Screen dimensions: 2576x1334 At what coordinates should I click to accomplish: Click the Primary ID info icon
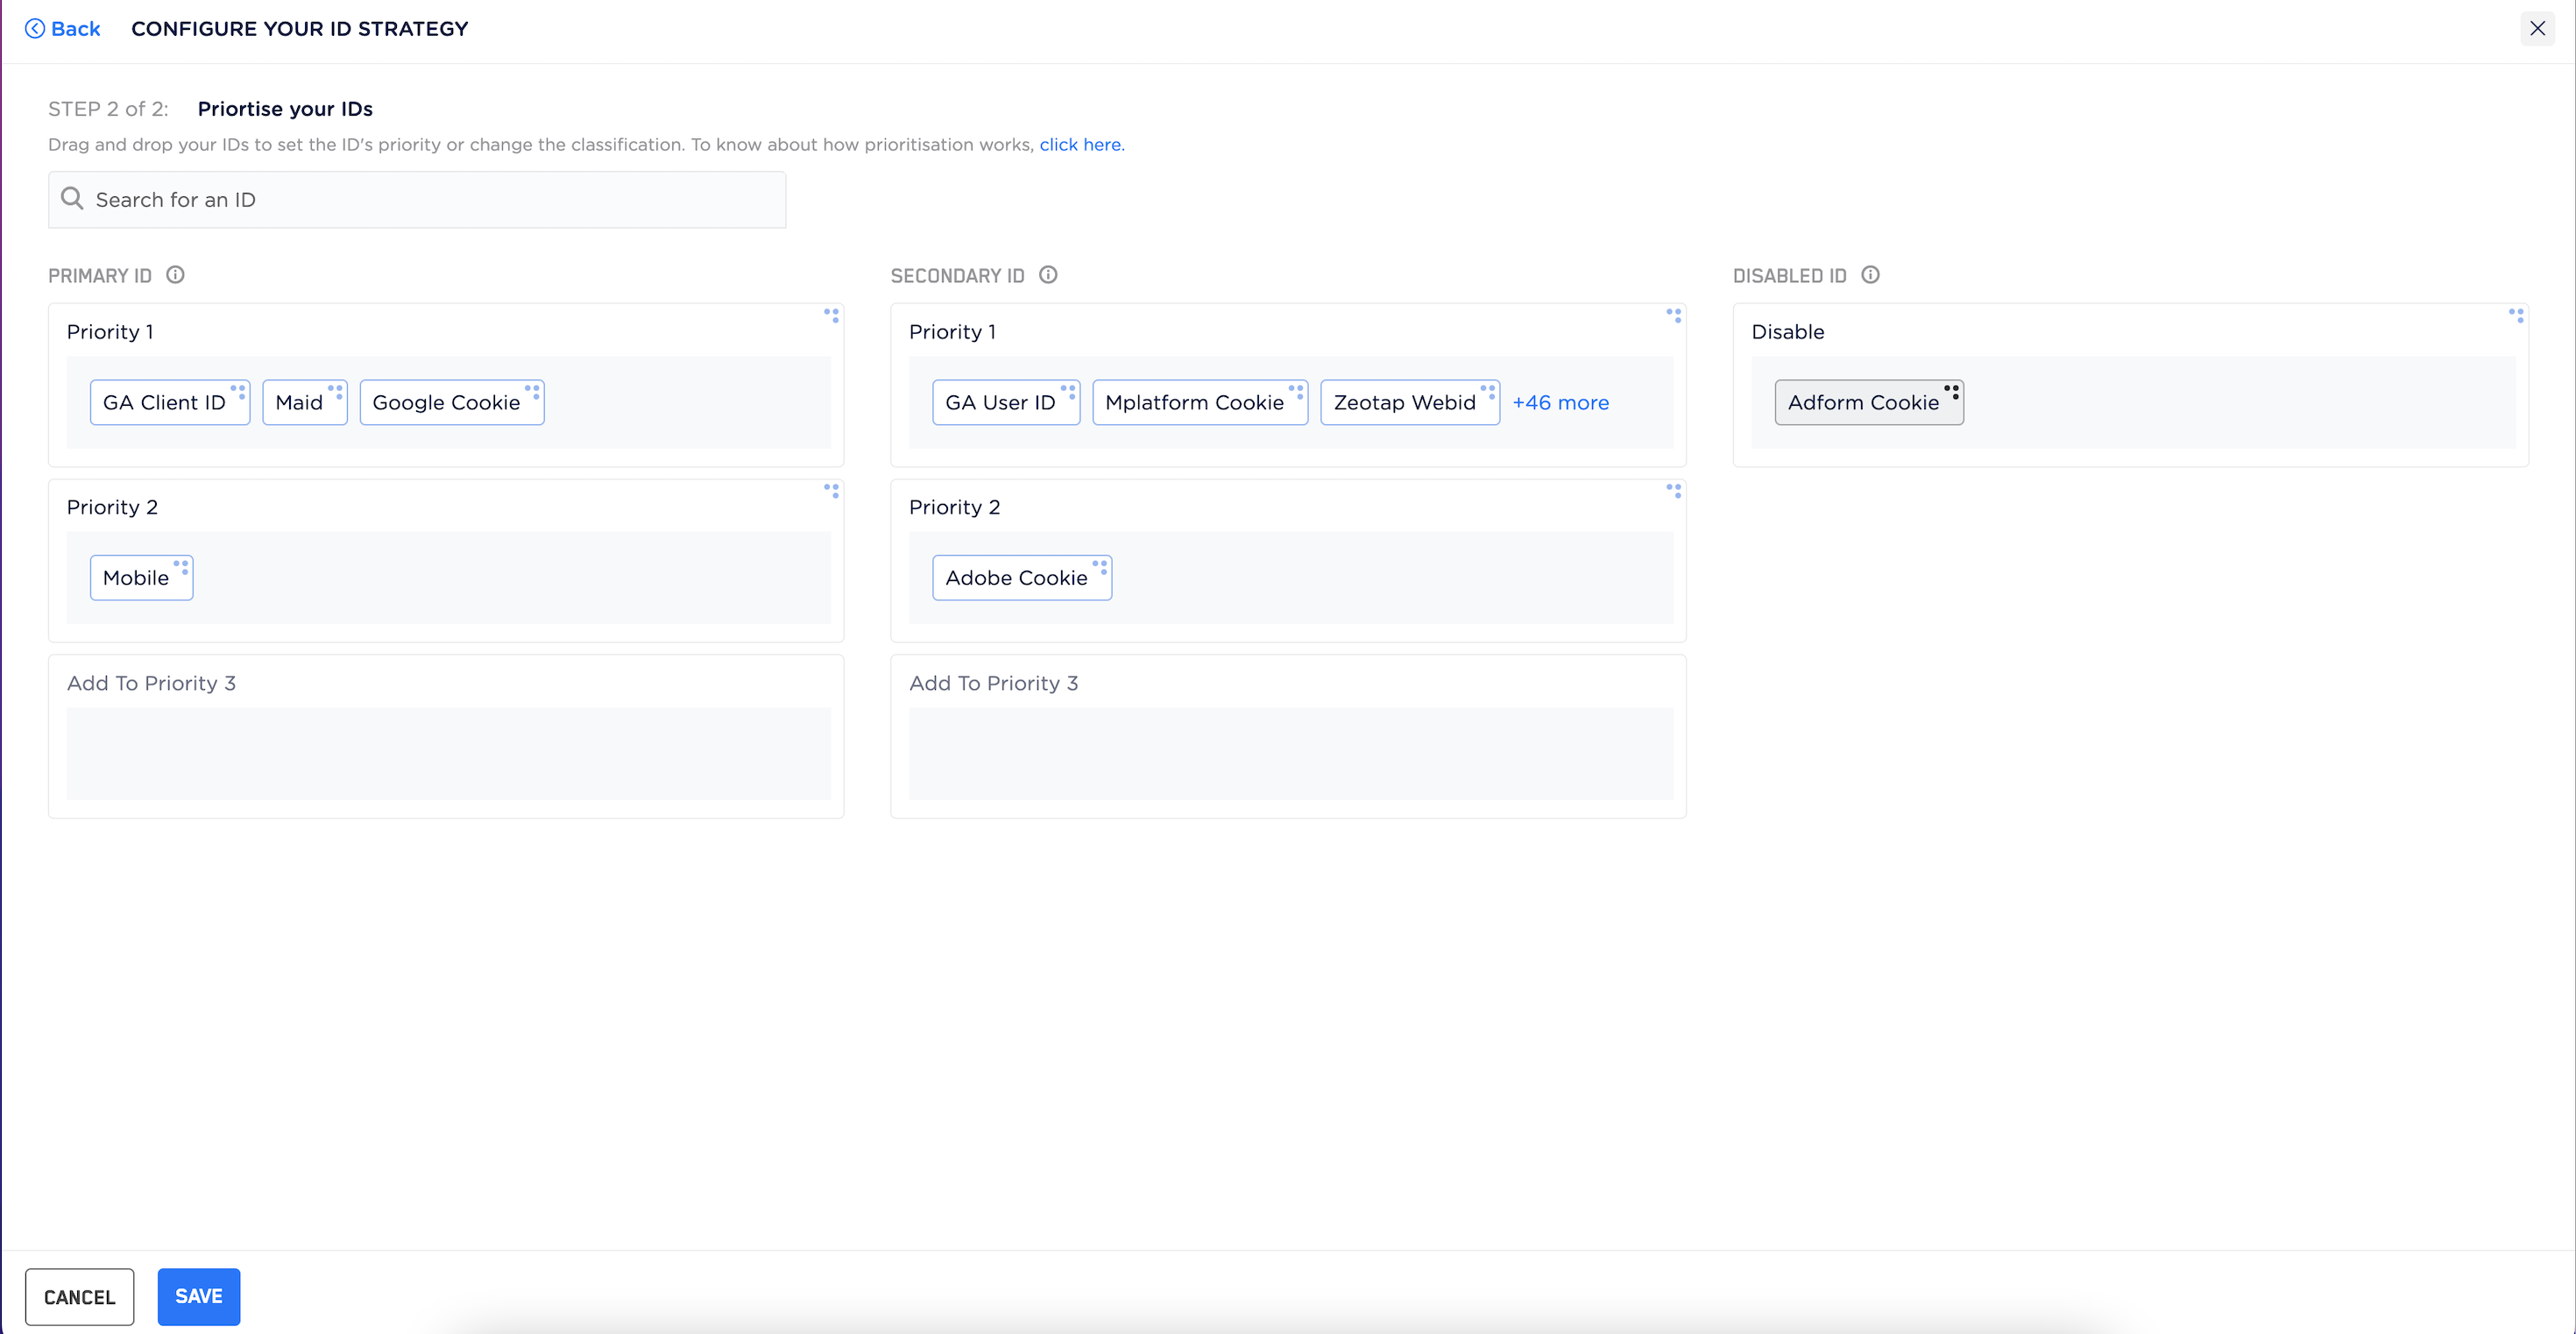pos(175,275)
